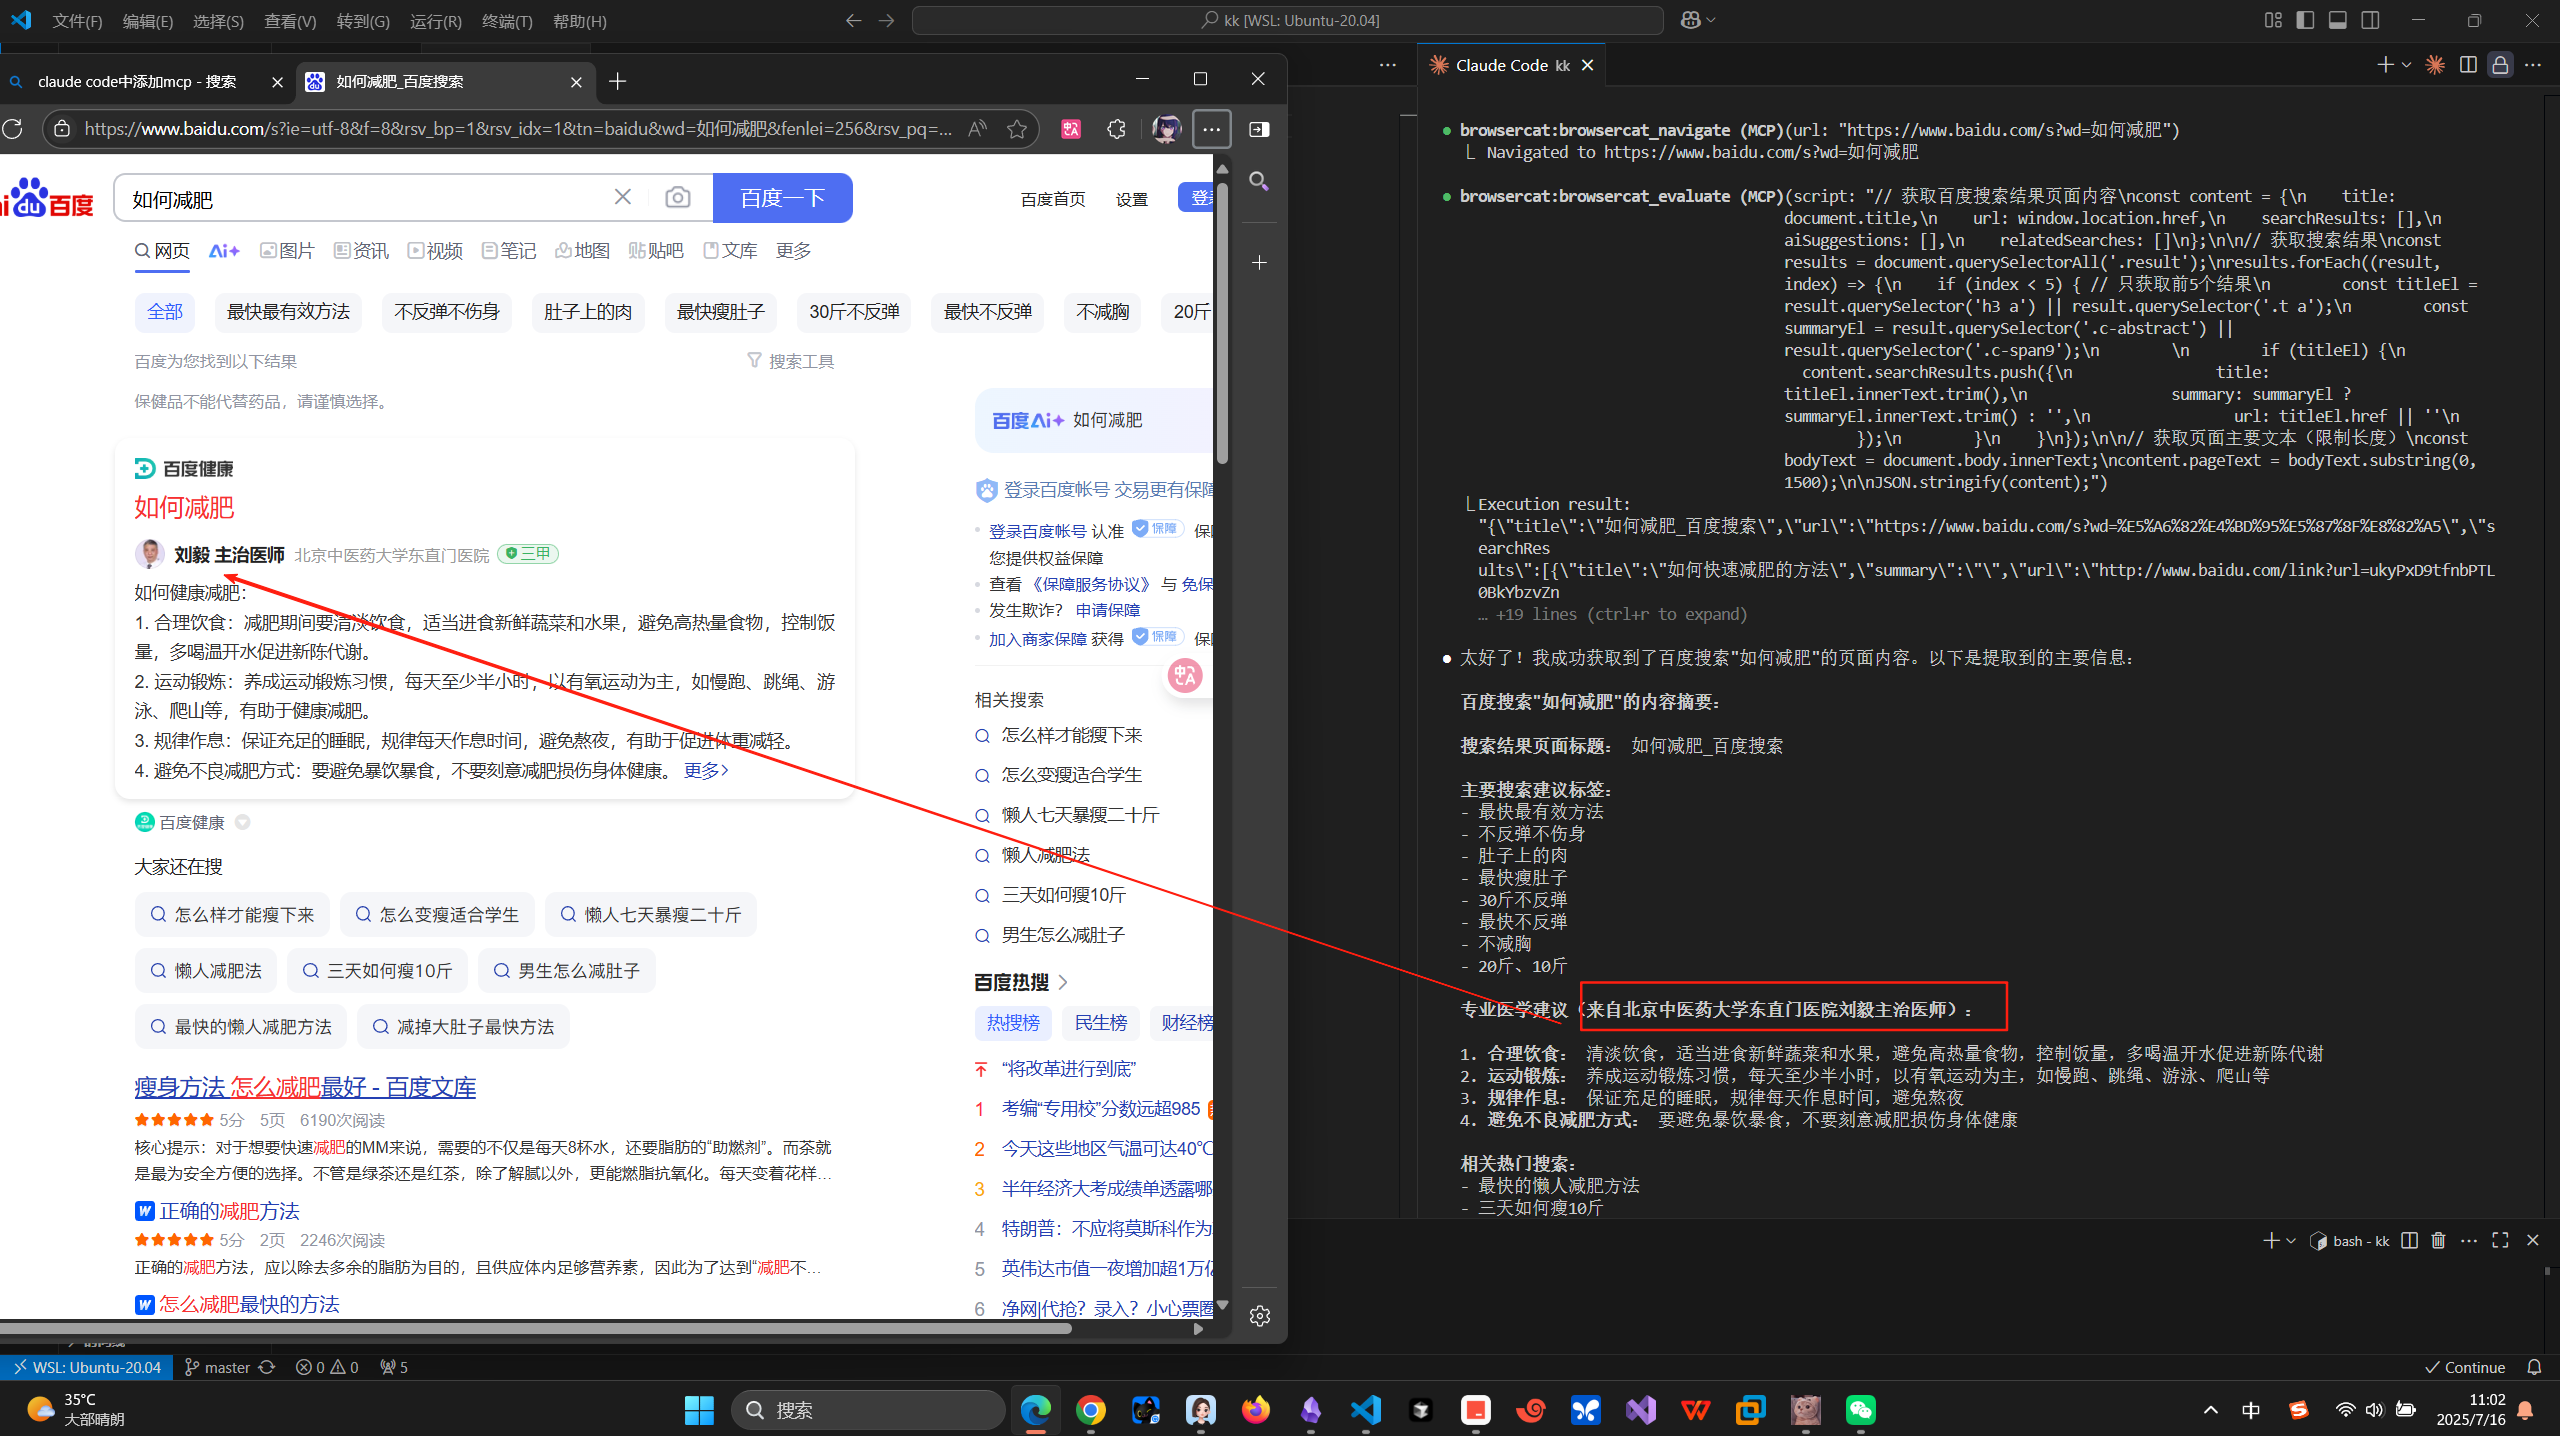
Task: Click the Claude Code starburst icon in toolbar
Action: 2435,65
